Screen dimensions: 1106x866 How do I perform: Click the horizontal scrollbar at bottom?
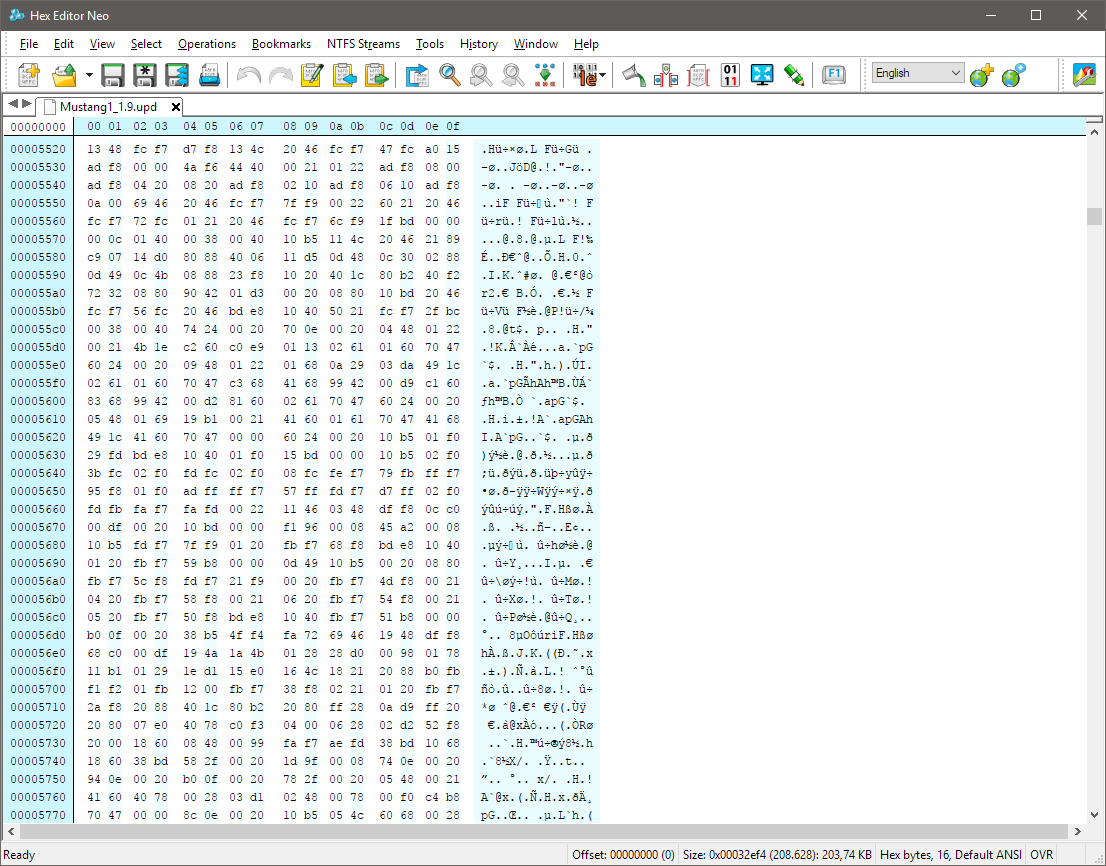click(x=540, y=831)
